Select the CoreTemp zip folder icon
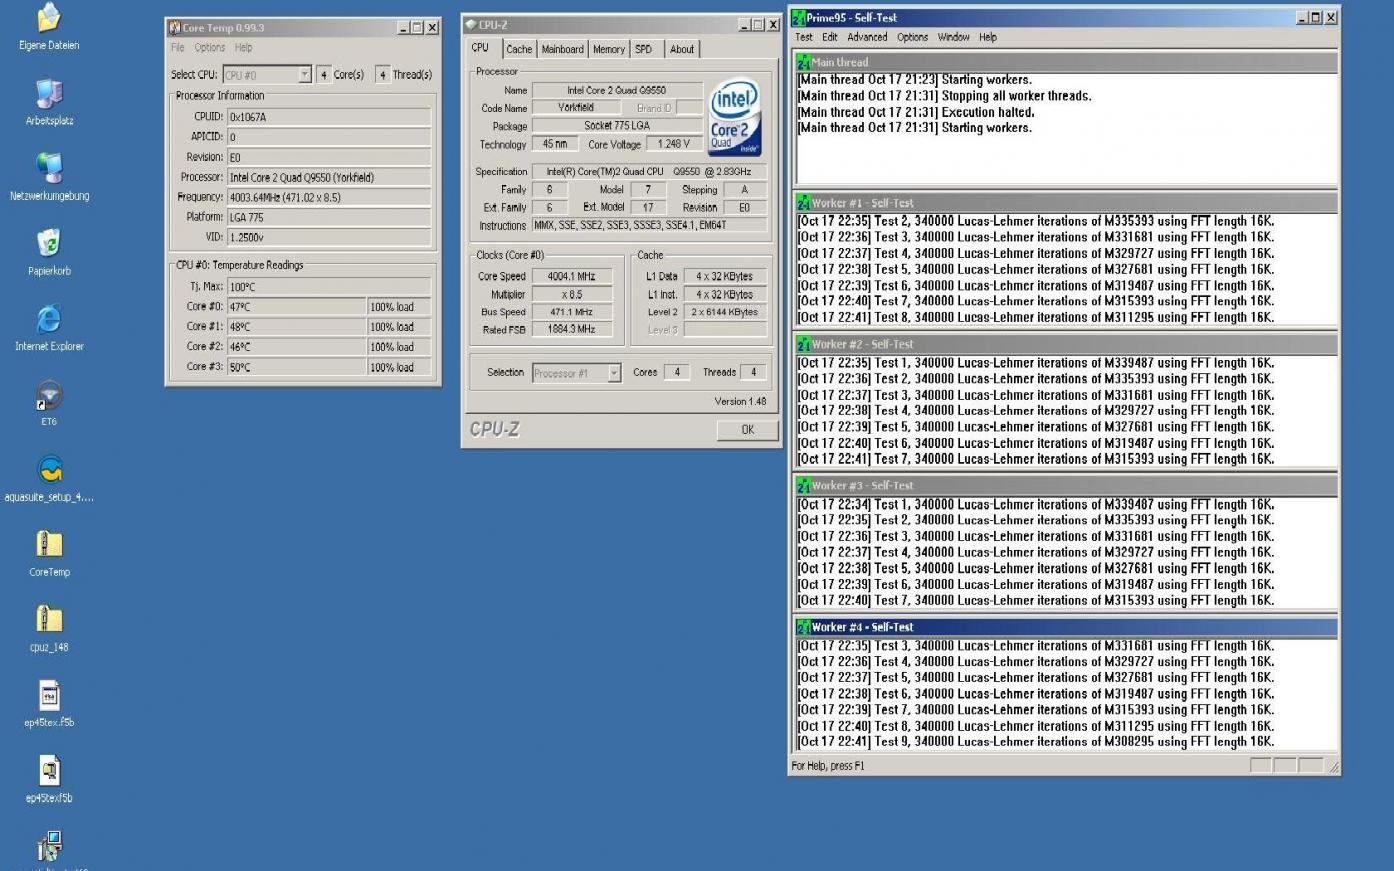Viewport: 1394px width, 871px height. click(49, 545)
